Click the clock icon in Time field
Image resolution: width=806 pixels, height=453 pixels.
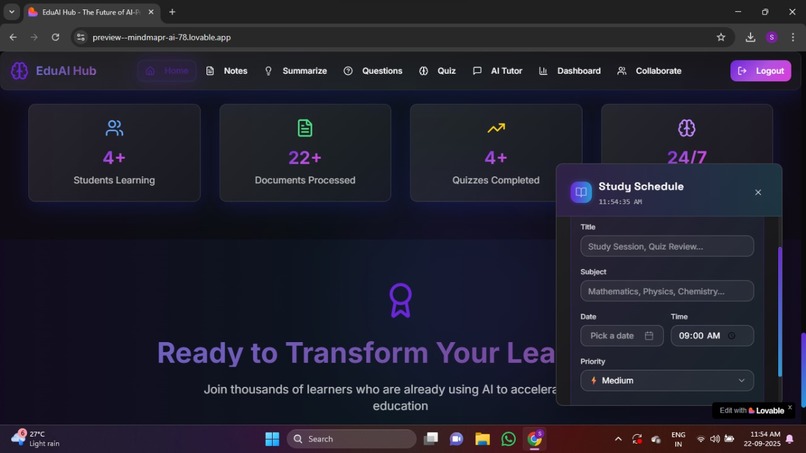[x=731, y=336]
